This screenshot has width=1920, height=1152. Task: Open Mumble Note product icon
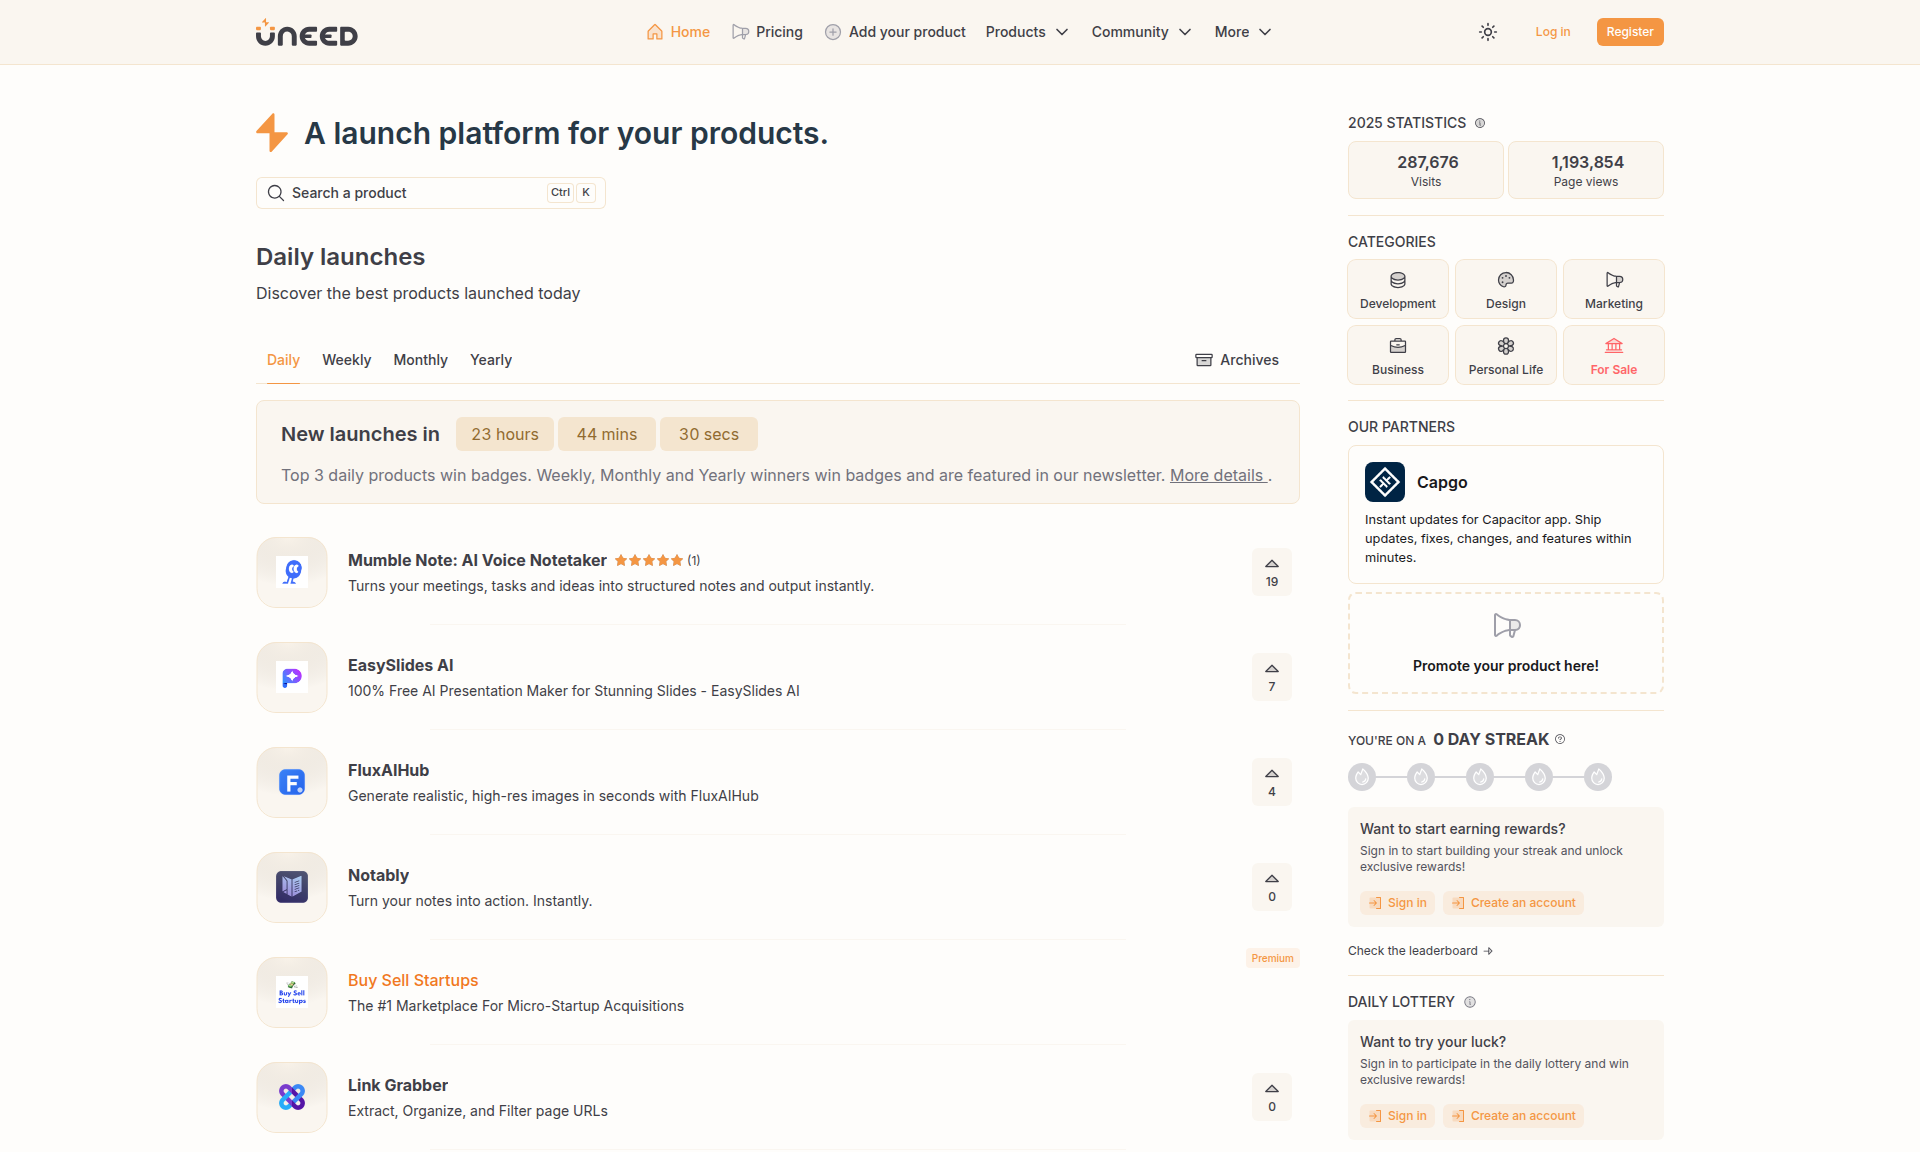point(292,572)
